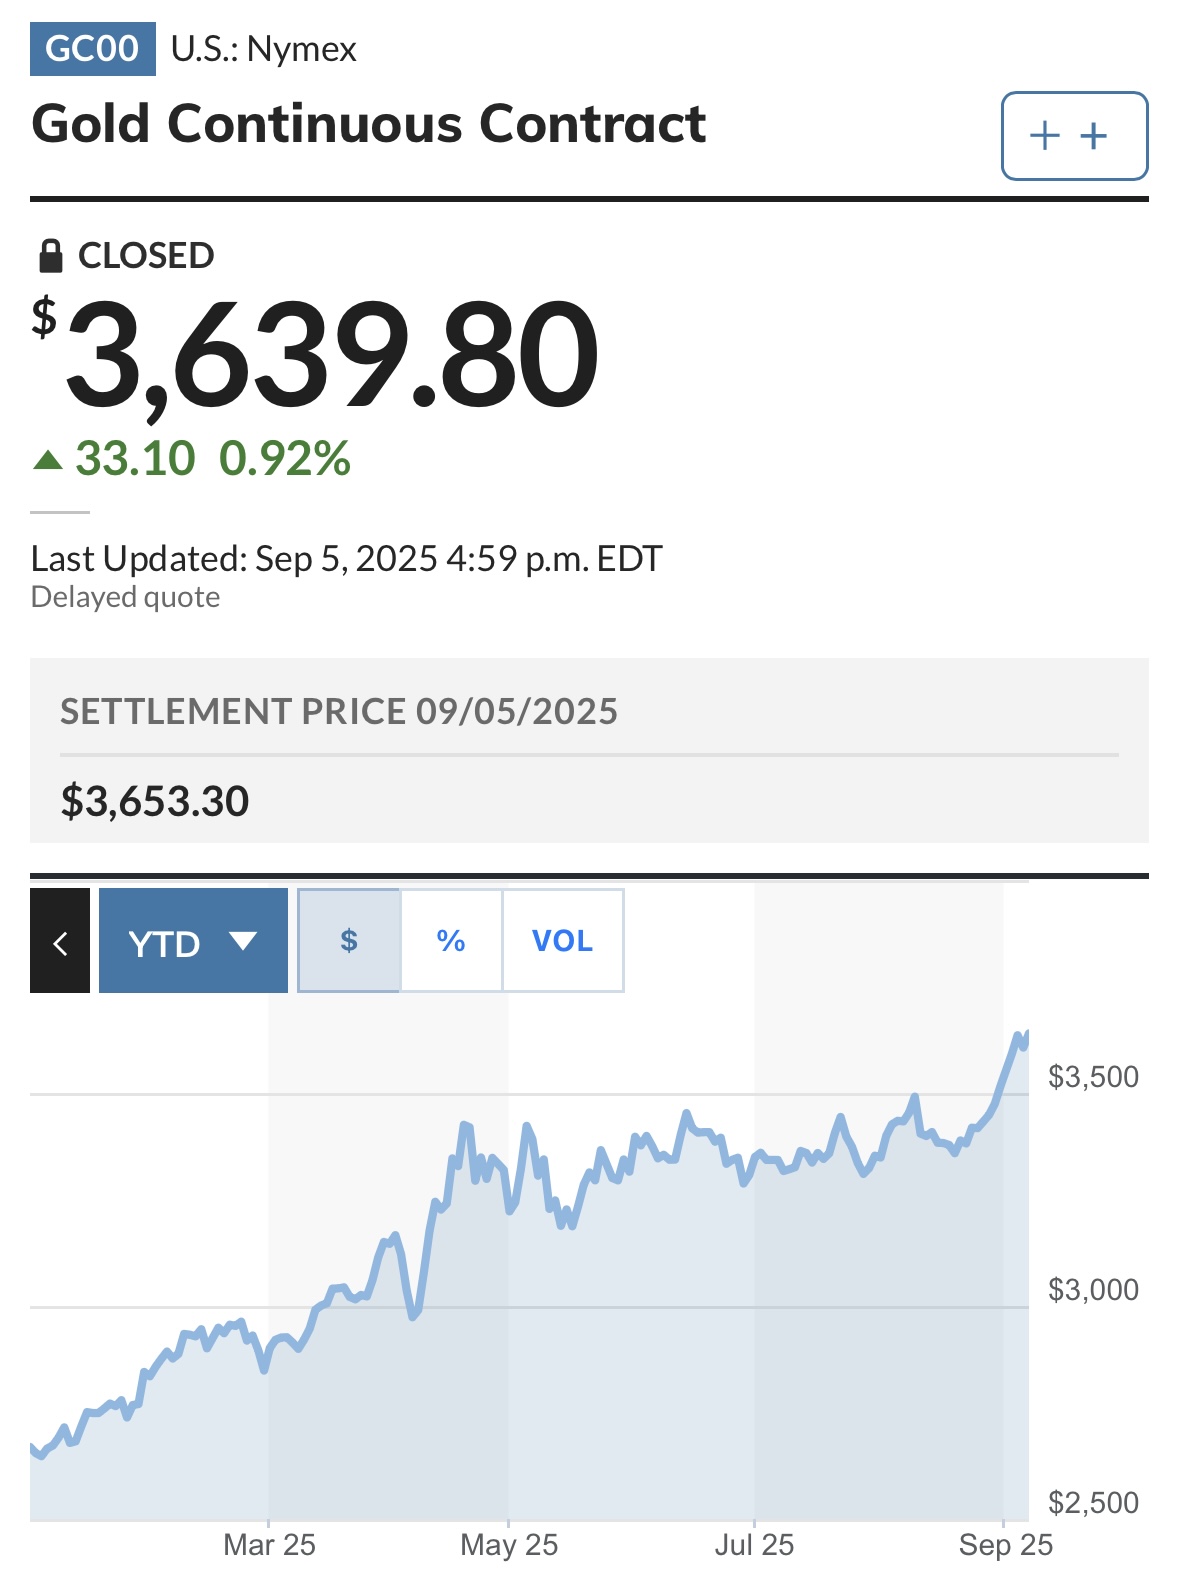Screen dimensions: 1179x1585
Task: Click the lock icon beside CLOSED
Action: point(50,256)
